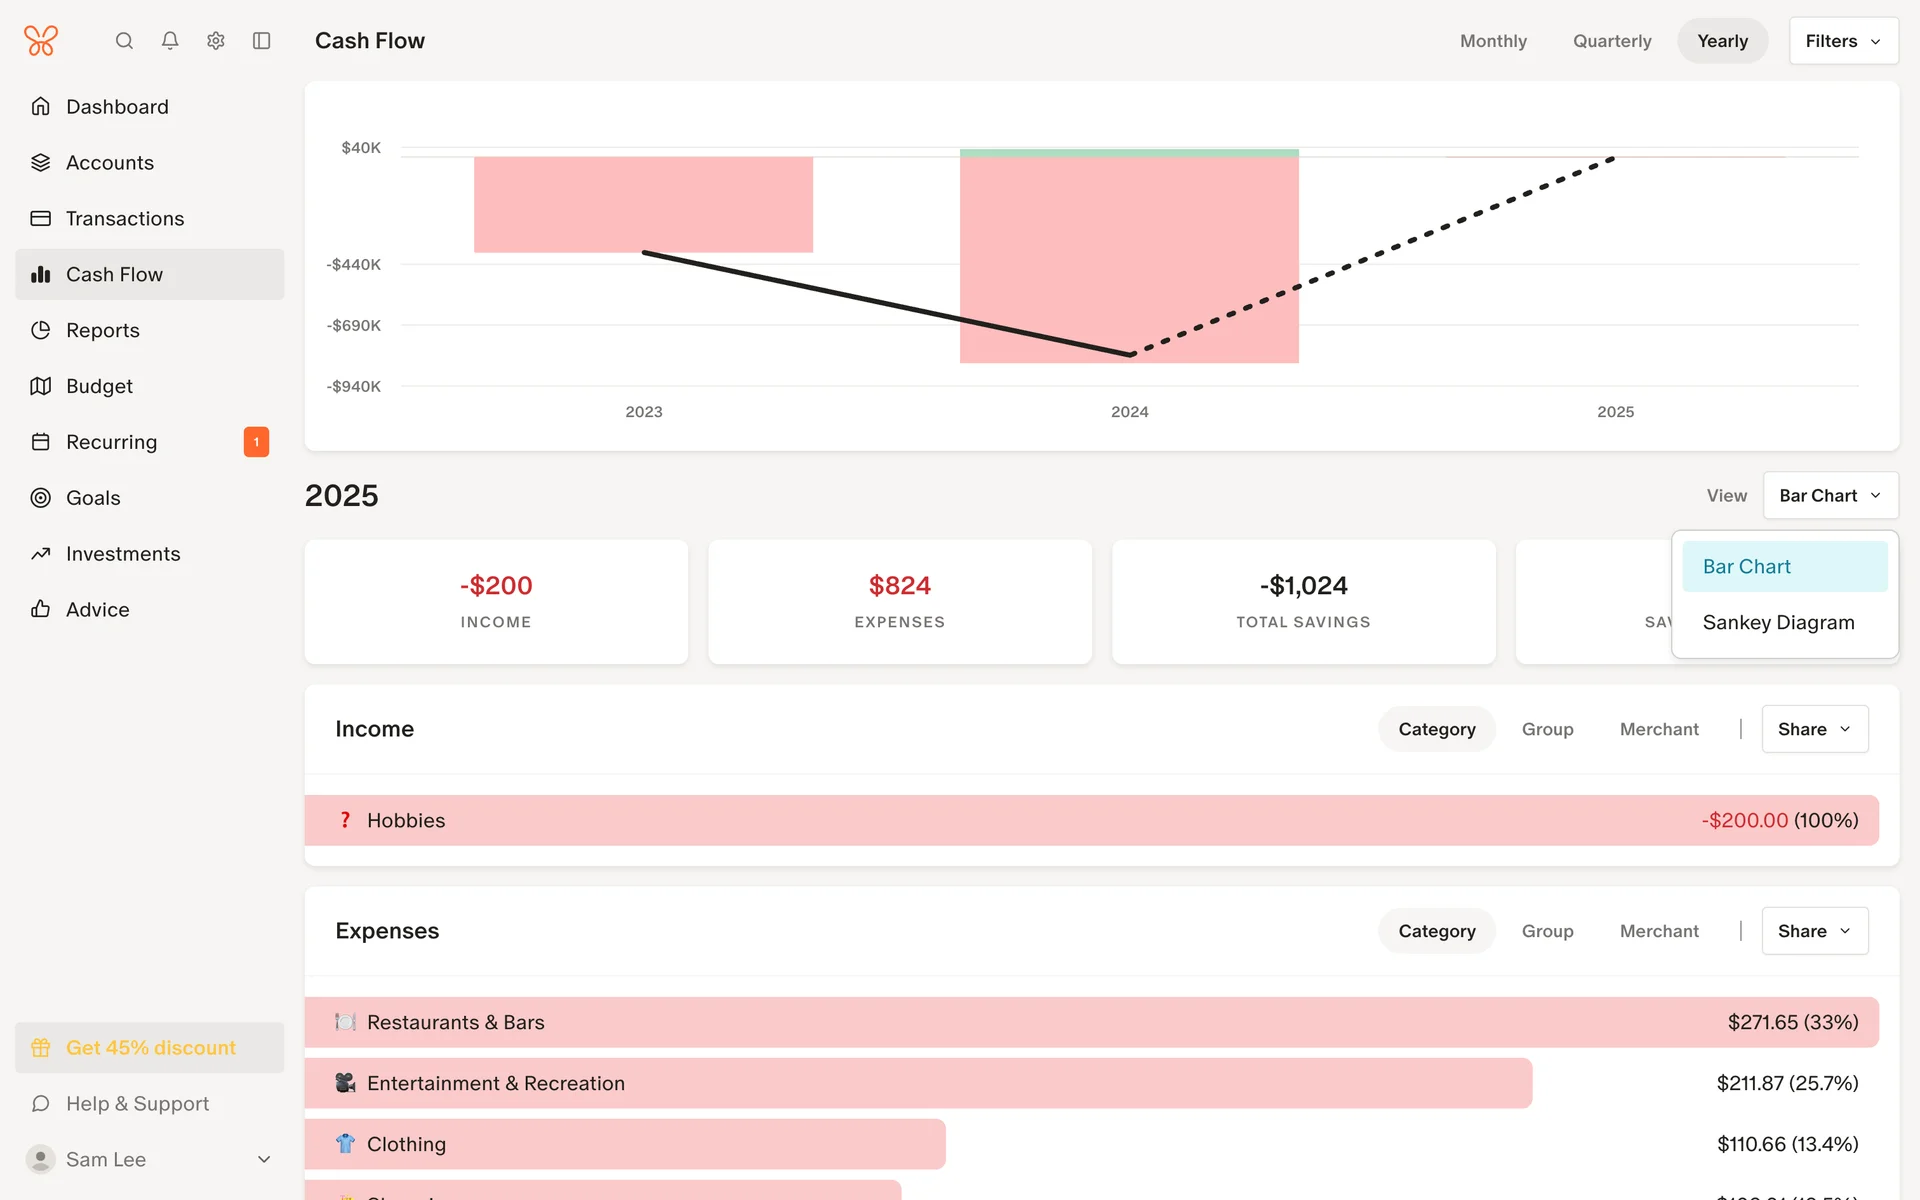Open Help & Support link
This screenshot has height=1200, width=1920.
point(137,1104)
